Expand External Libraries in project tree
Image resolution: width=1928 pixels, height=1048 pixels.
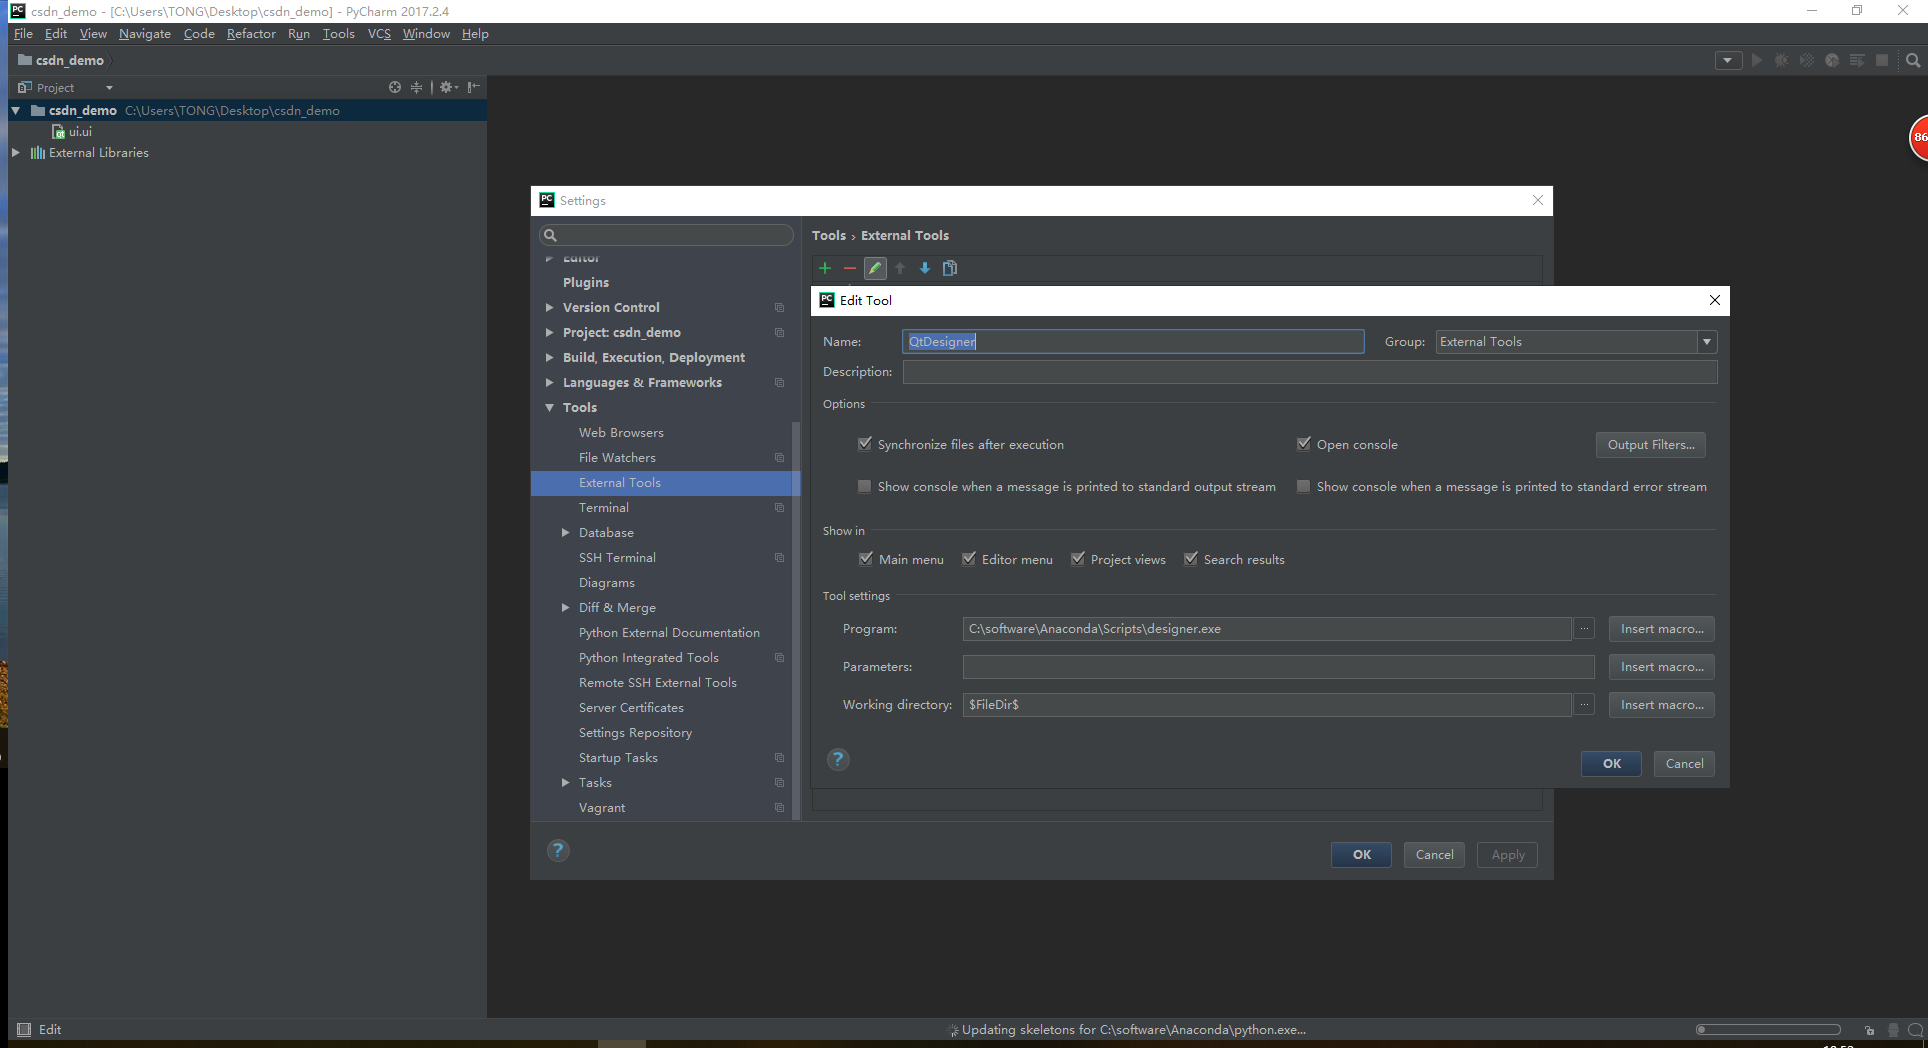15,153
